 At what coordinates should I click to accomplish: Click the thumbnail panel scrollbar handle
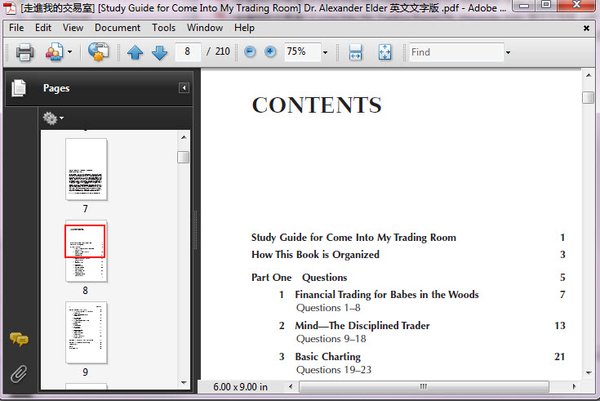(x=183, y=157)
